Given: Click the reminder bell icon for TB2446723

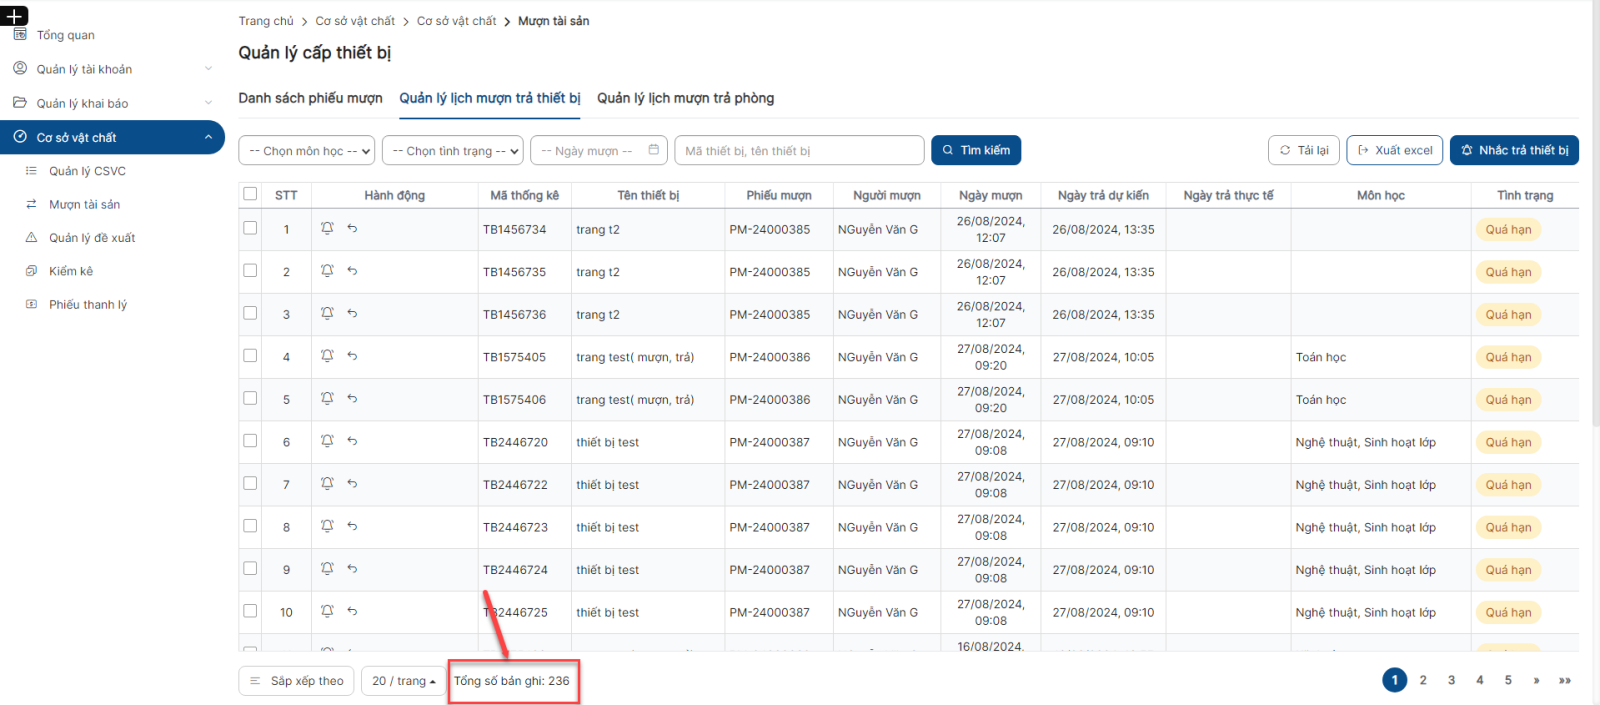Looking at the screenshot, I should point(327,526).
